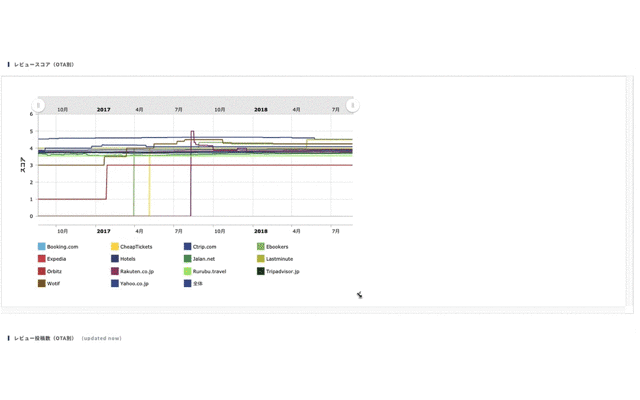Screen dimensions: 640x400
Task: Click the CheapTickets yellow legend marker
Action: pos(115,246)
